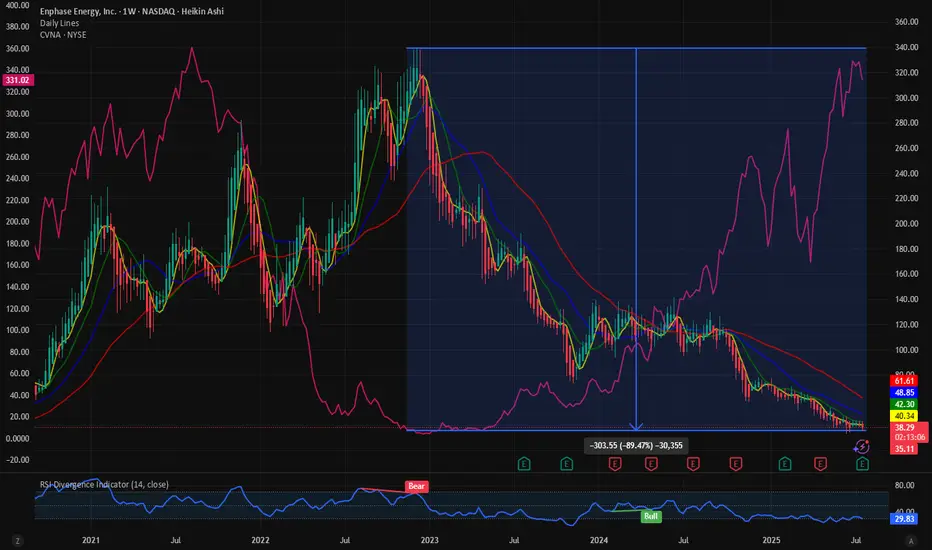932x550 pixels.
Task: Click the 2023 label on the time axis
Action: (x=429, y=540)
